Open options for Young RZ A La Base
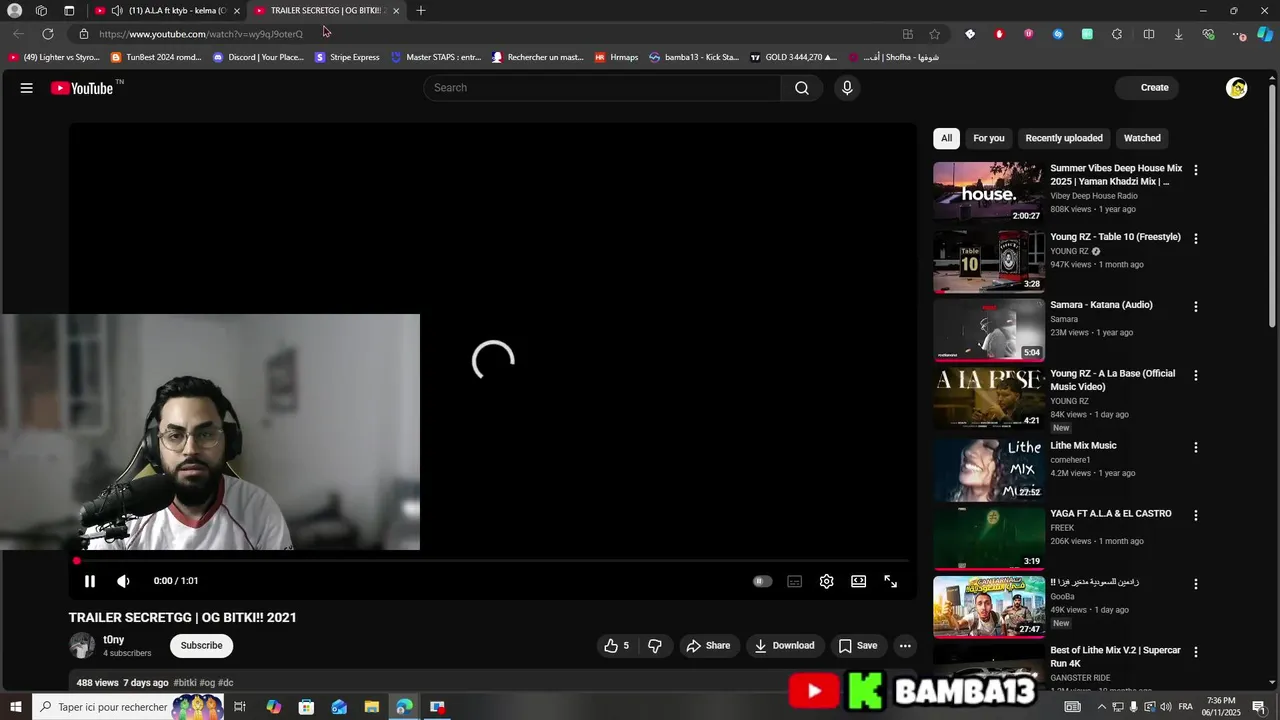1280x720 pixels. pos(1196,375)
